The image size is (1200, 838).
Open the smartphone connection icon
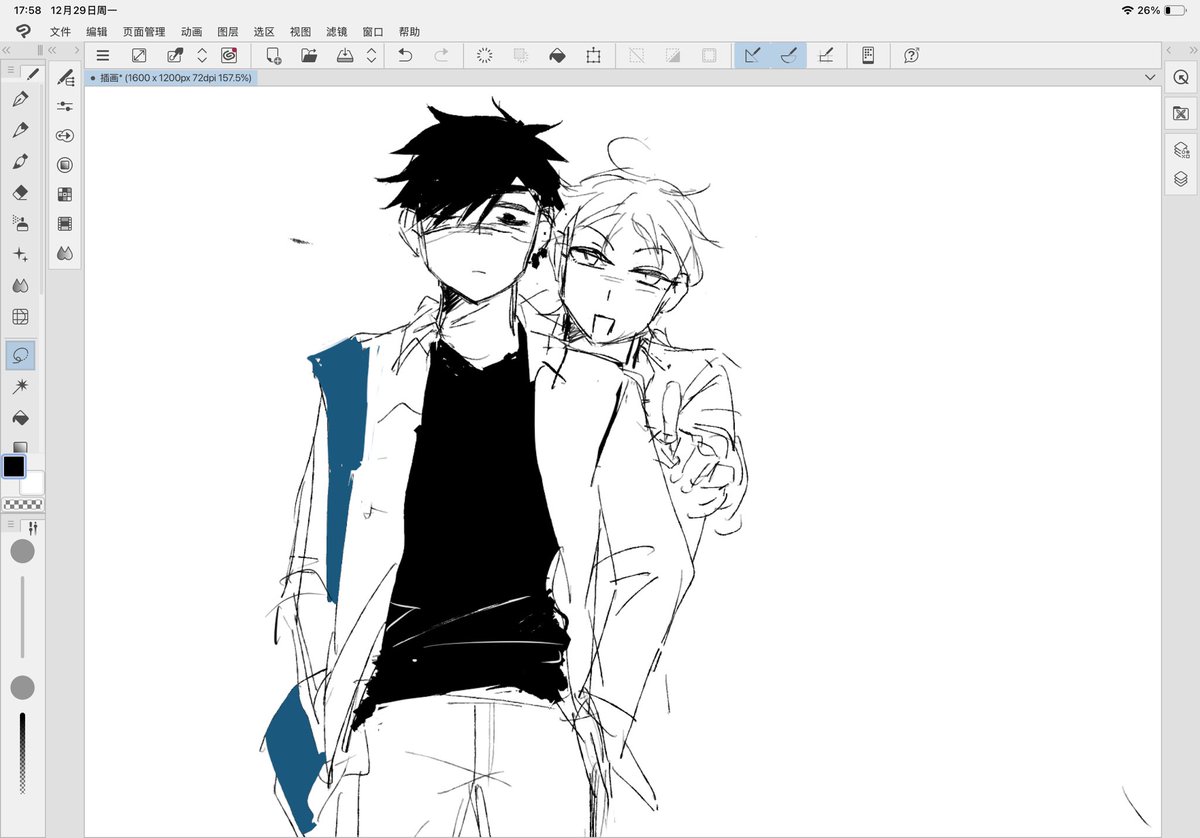(x=868, y=56)
